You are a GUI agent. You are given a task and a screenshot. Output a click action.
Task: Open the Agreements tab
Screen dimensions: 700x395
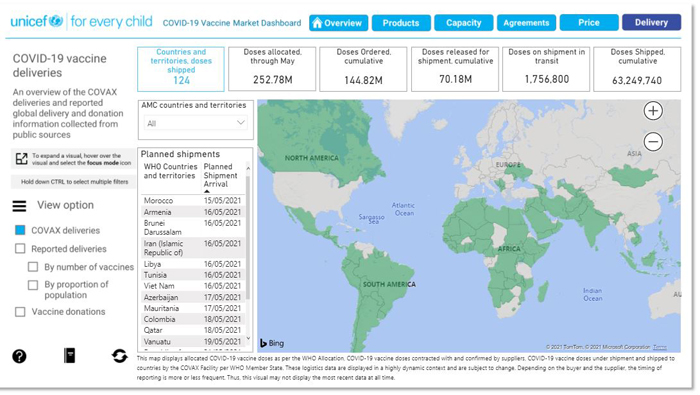(526, 23)
